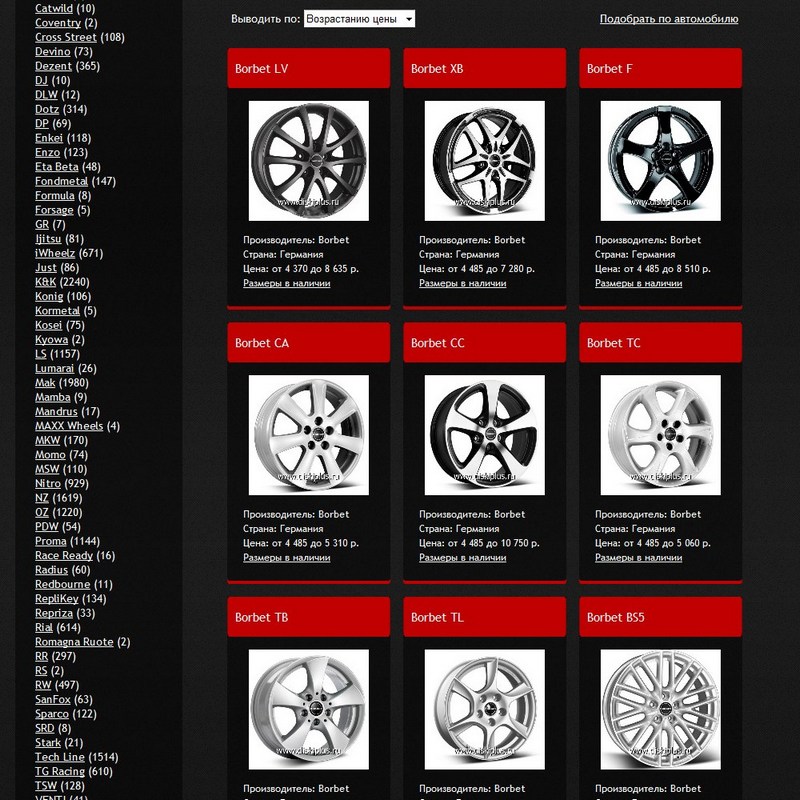The height and width of the screenshot is (800, 800).
Task: View available sizes for Borbet CA
Action: [287, 558]
